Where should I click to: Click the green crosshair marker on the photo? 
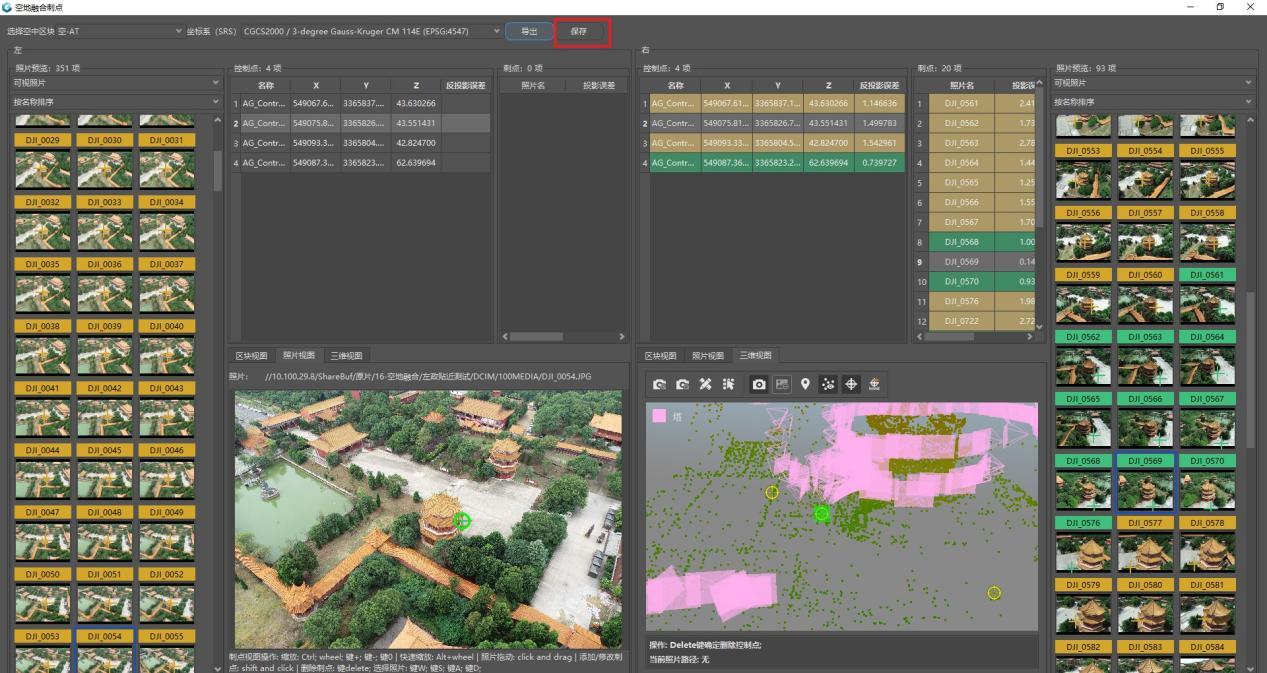click(x=461, y=520)
